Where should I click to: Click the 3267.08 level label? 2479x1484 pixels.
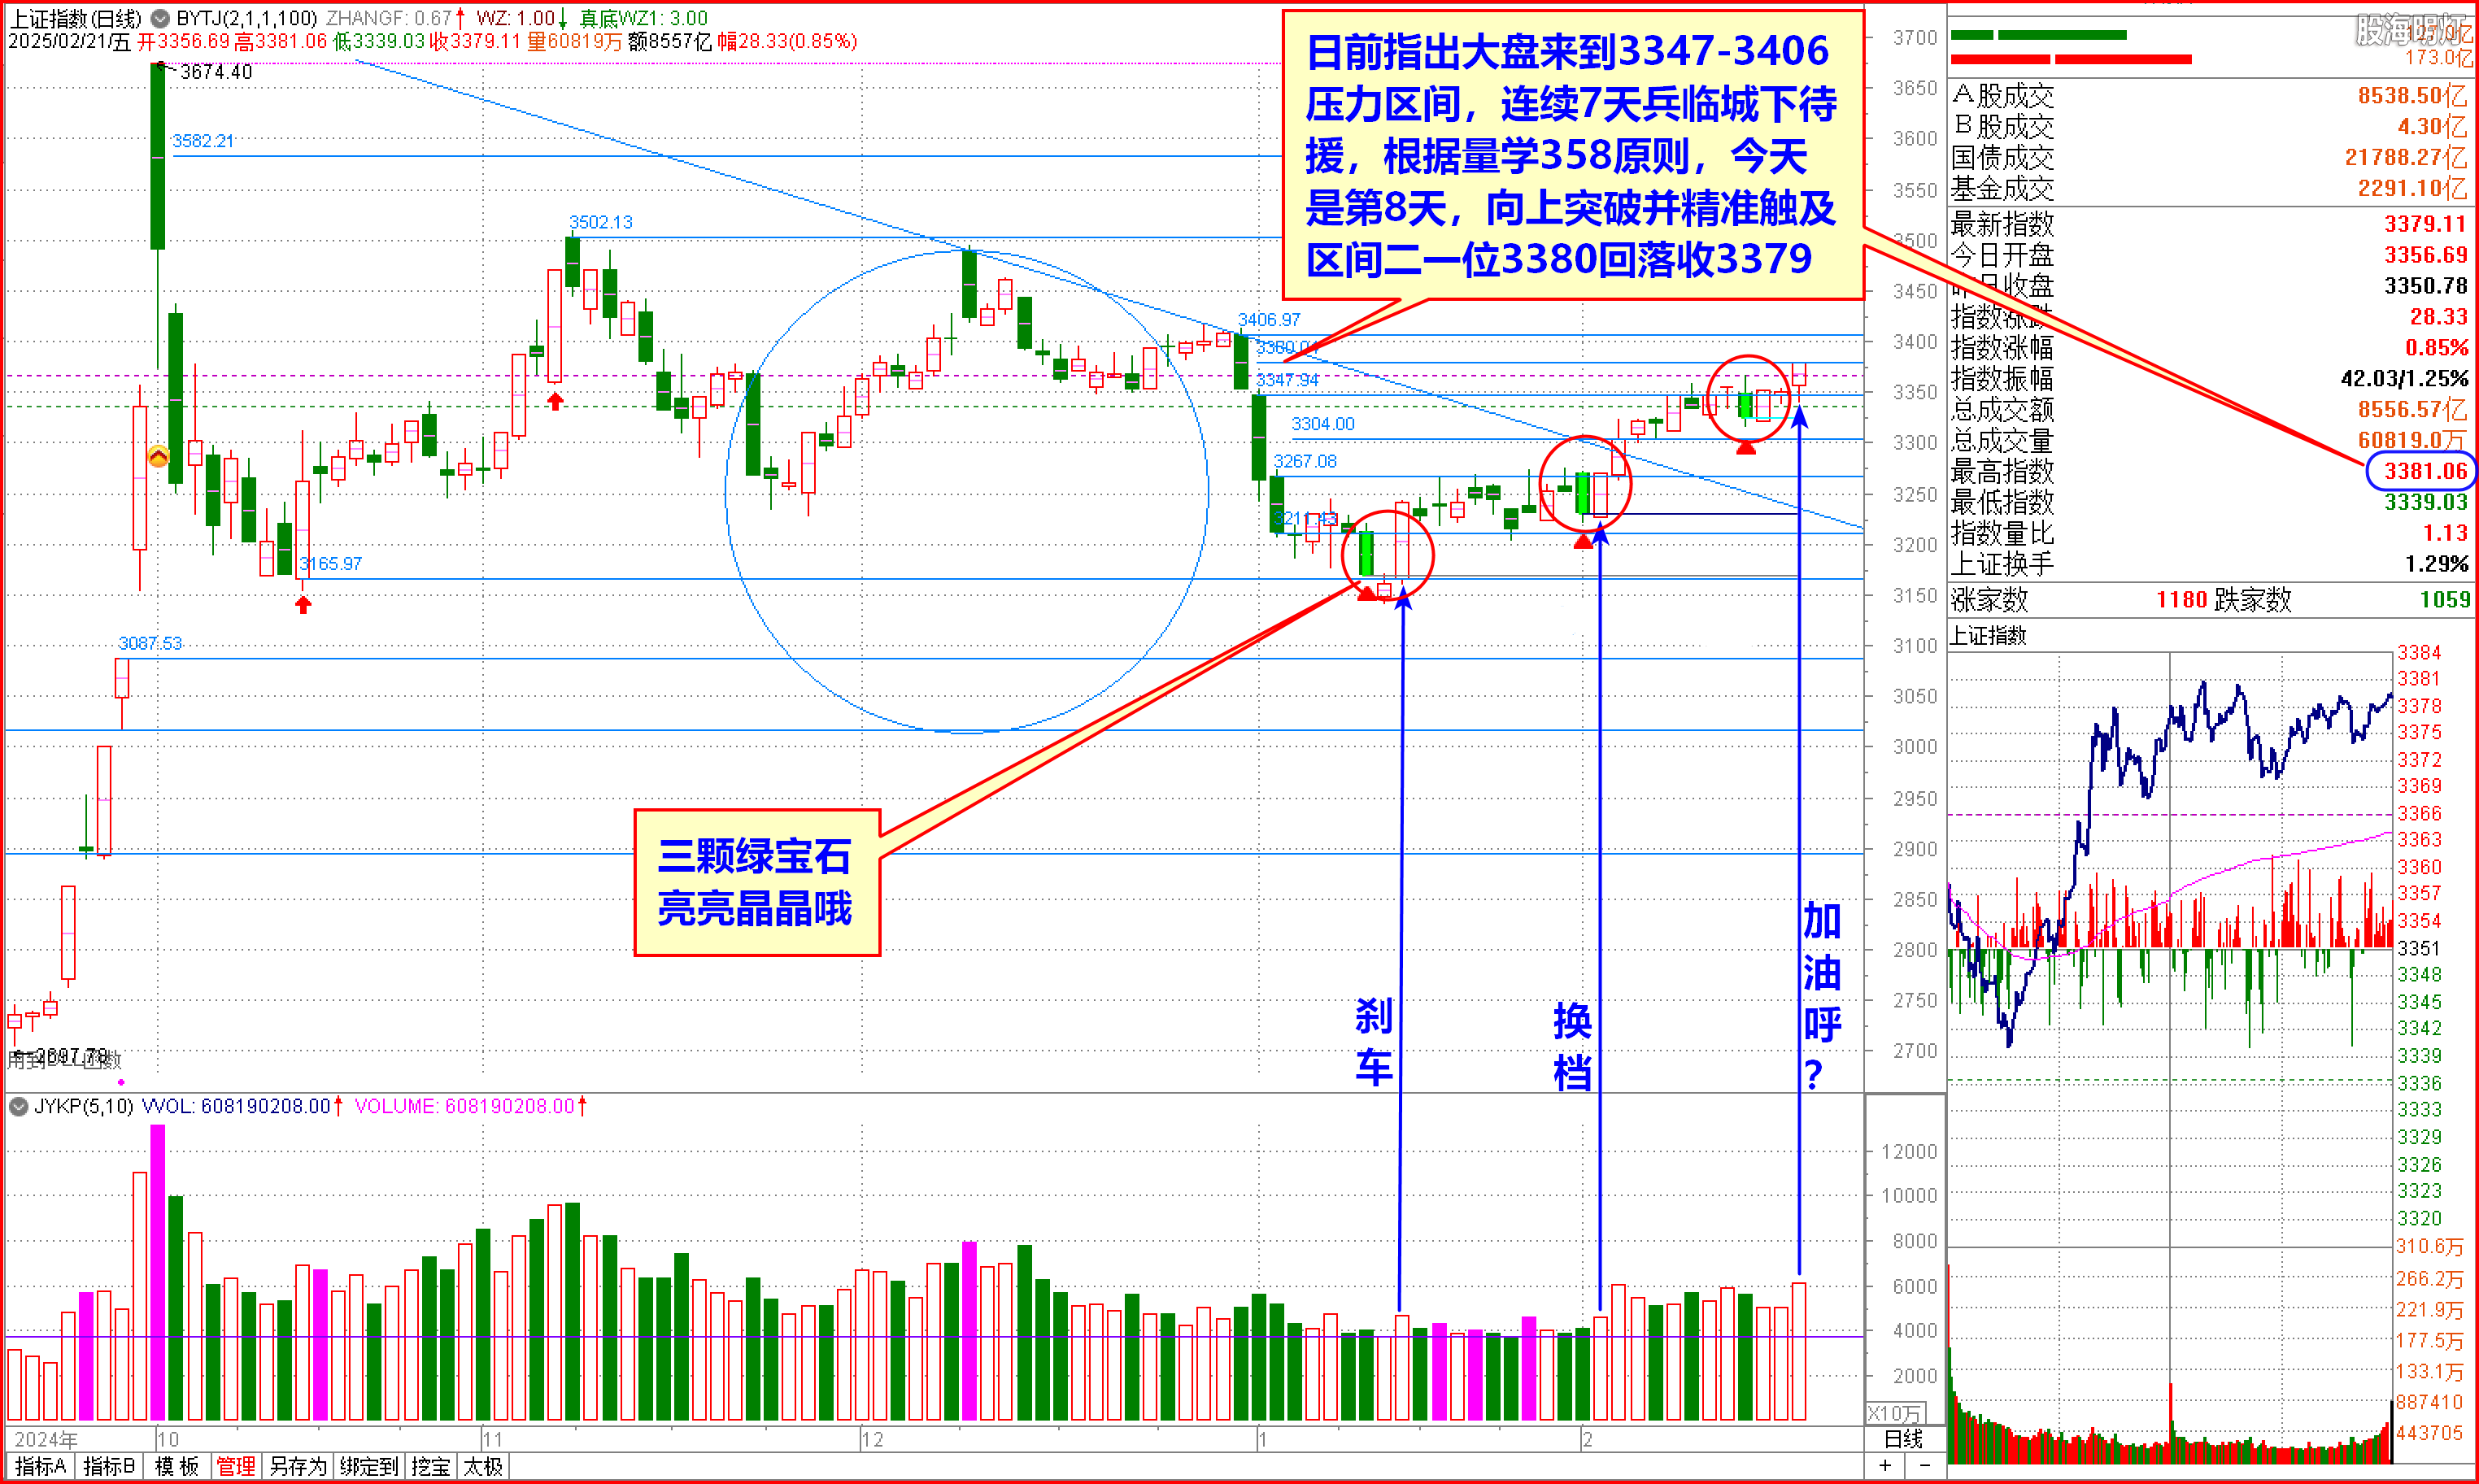tap(1305, 461)
